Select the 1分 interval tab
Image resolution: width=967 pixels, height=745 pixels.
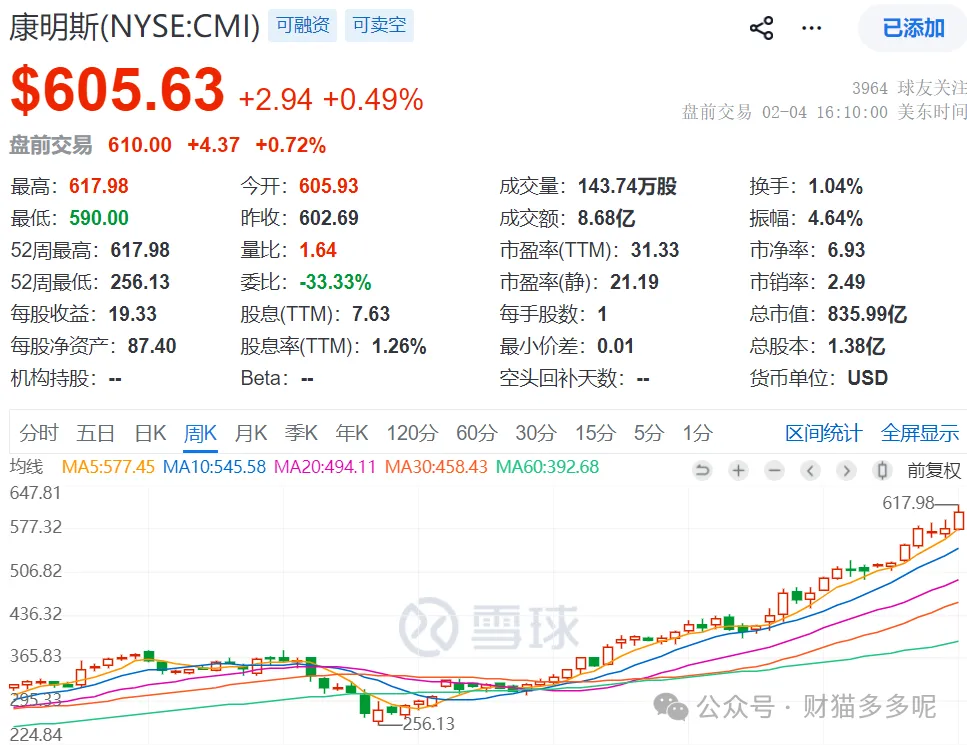(x=697, y=433)
